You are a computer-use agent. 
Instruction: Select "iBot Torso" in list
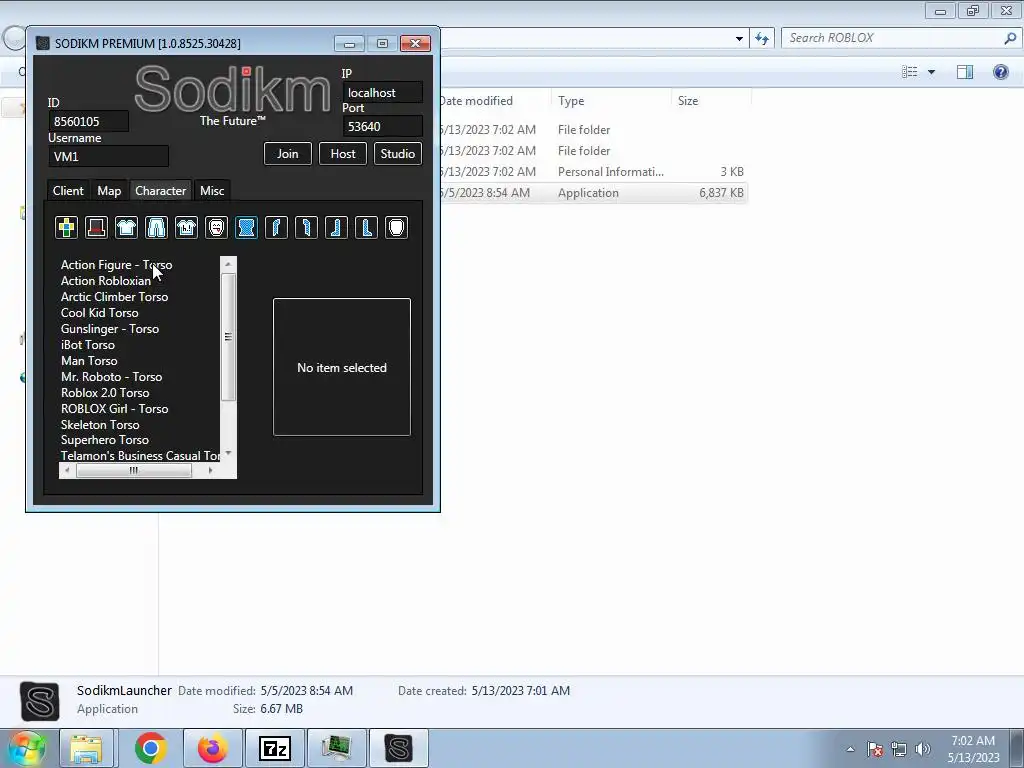(x=88, y=345)
